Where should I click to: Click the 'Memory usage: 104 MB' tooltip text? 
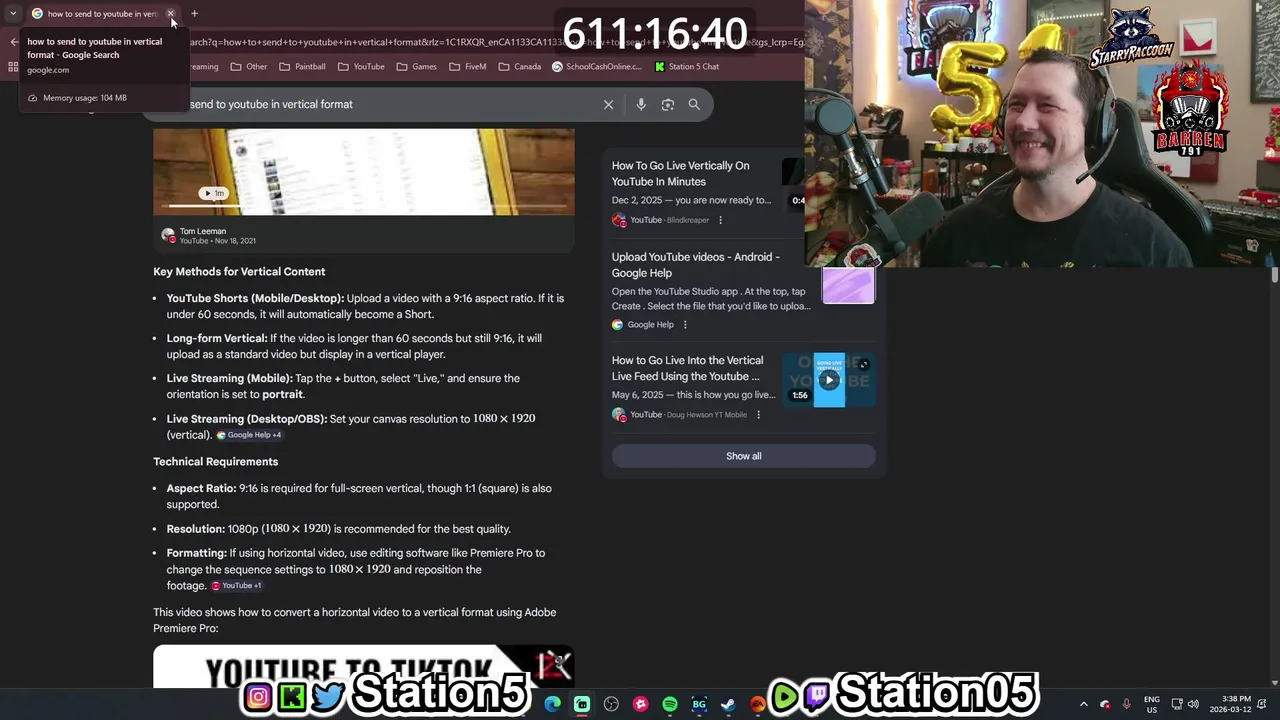click(x=85, y=98)
